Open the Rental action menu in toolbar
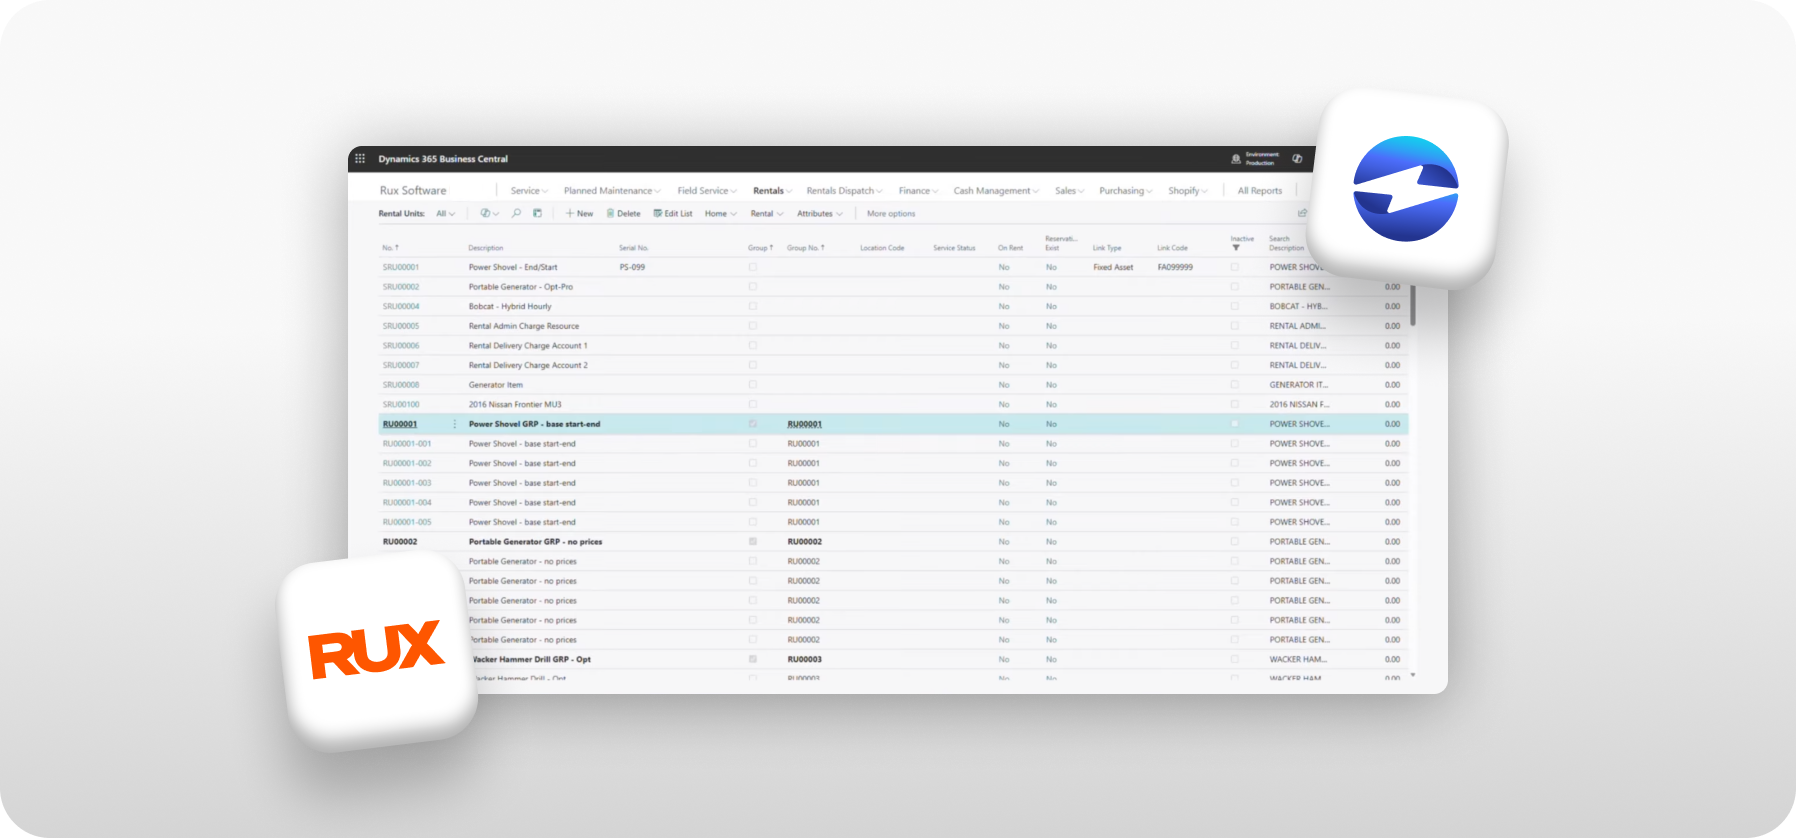 766,213
